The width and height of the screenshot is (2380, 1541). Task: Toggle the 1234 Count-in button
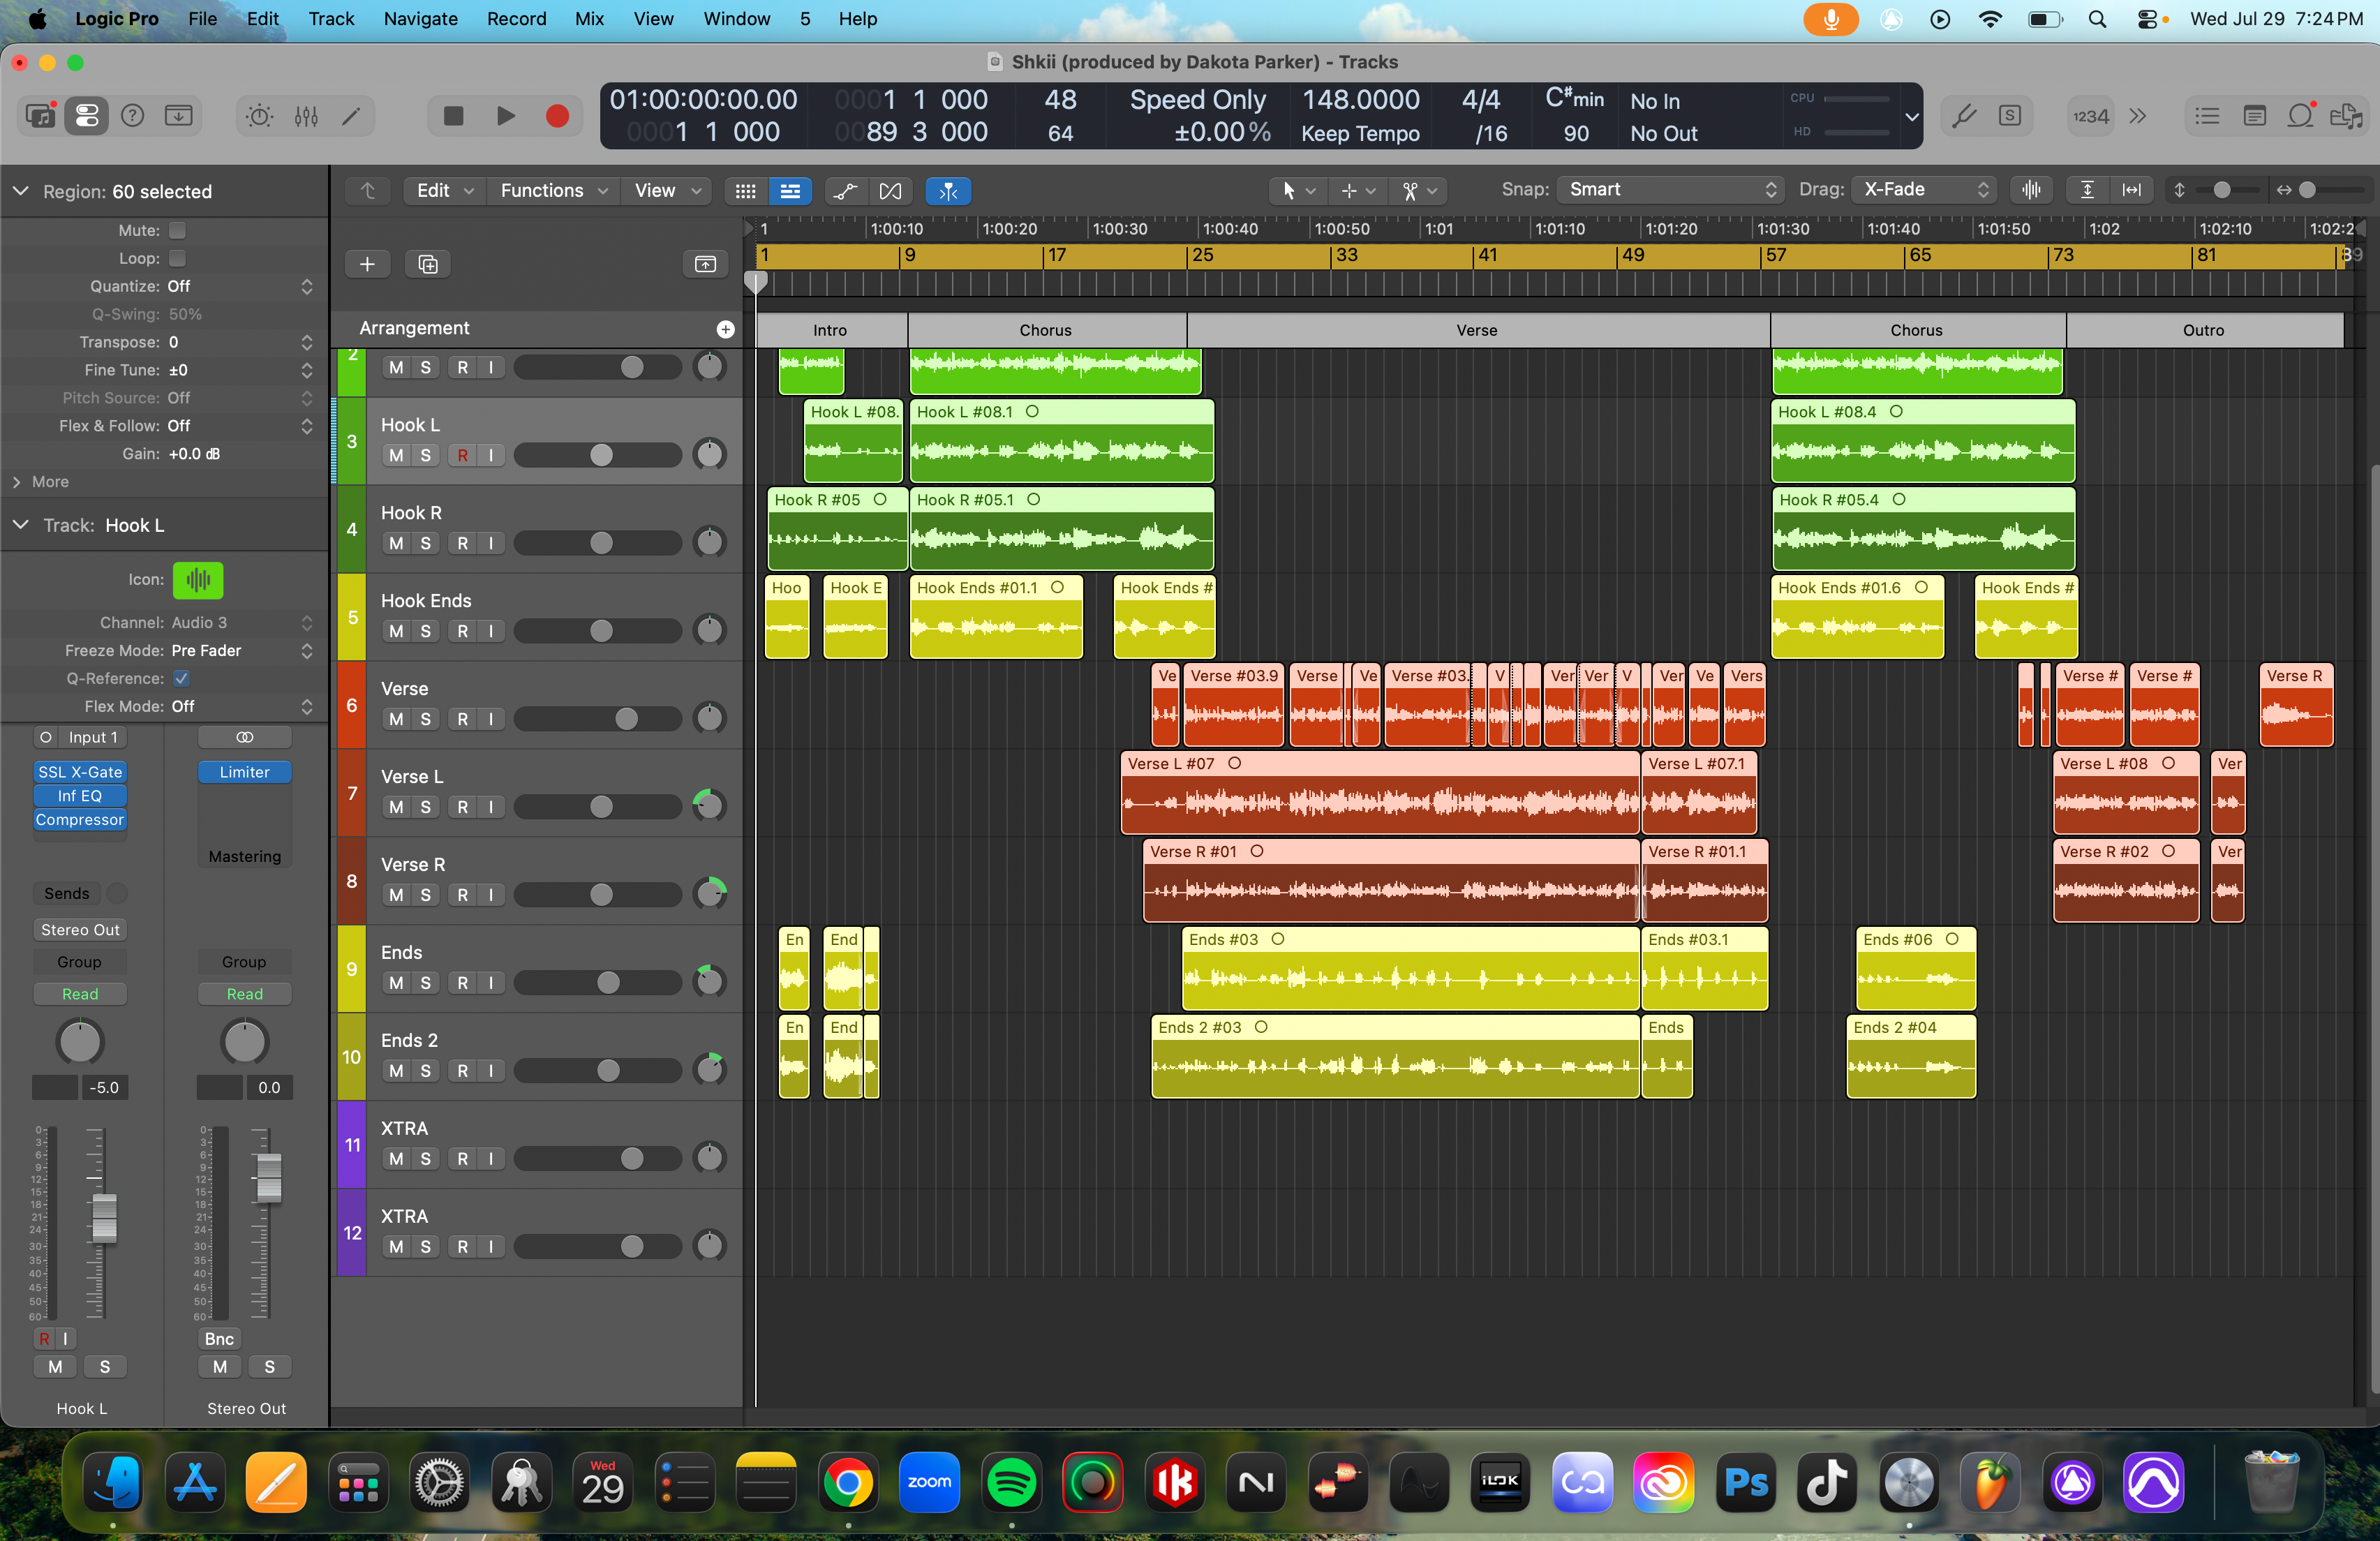click(2091, 116)
